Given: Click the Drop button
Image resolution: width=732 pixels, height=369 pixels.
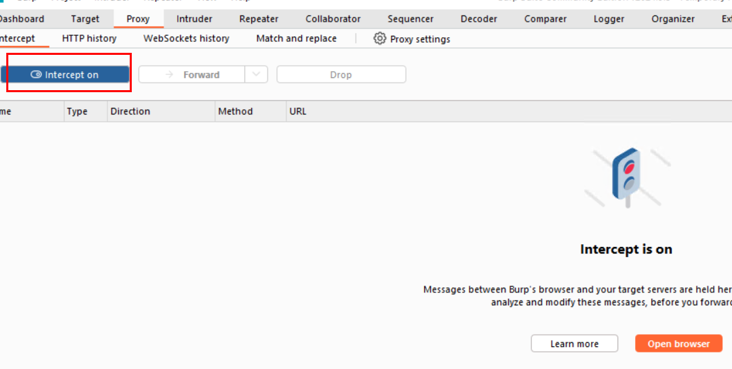Looking at the screenshot, I should [x=341, y=75].
